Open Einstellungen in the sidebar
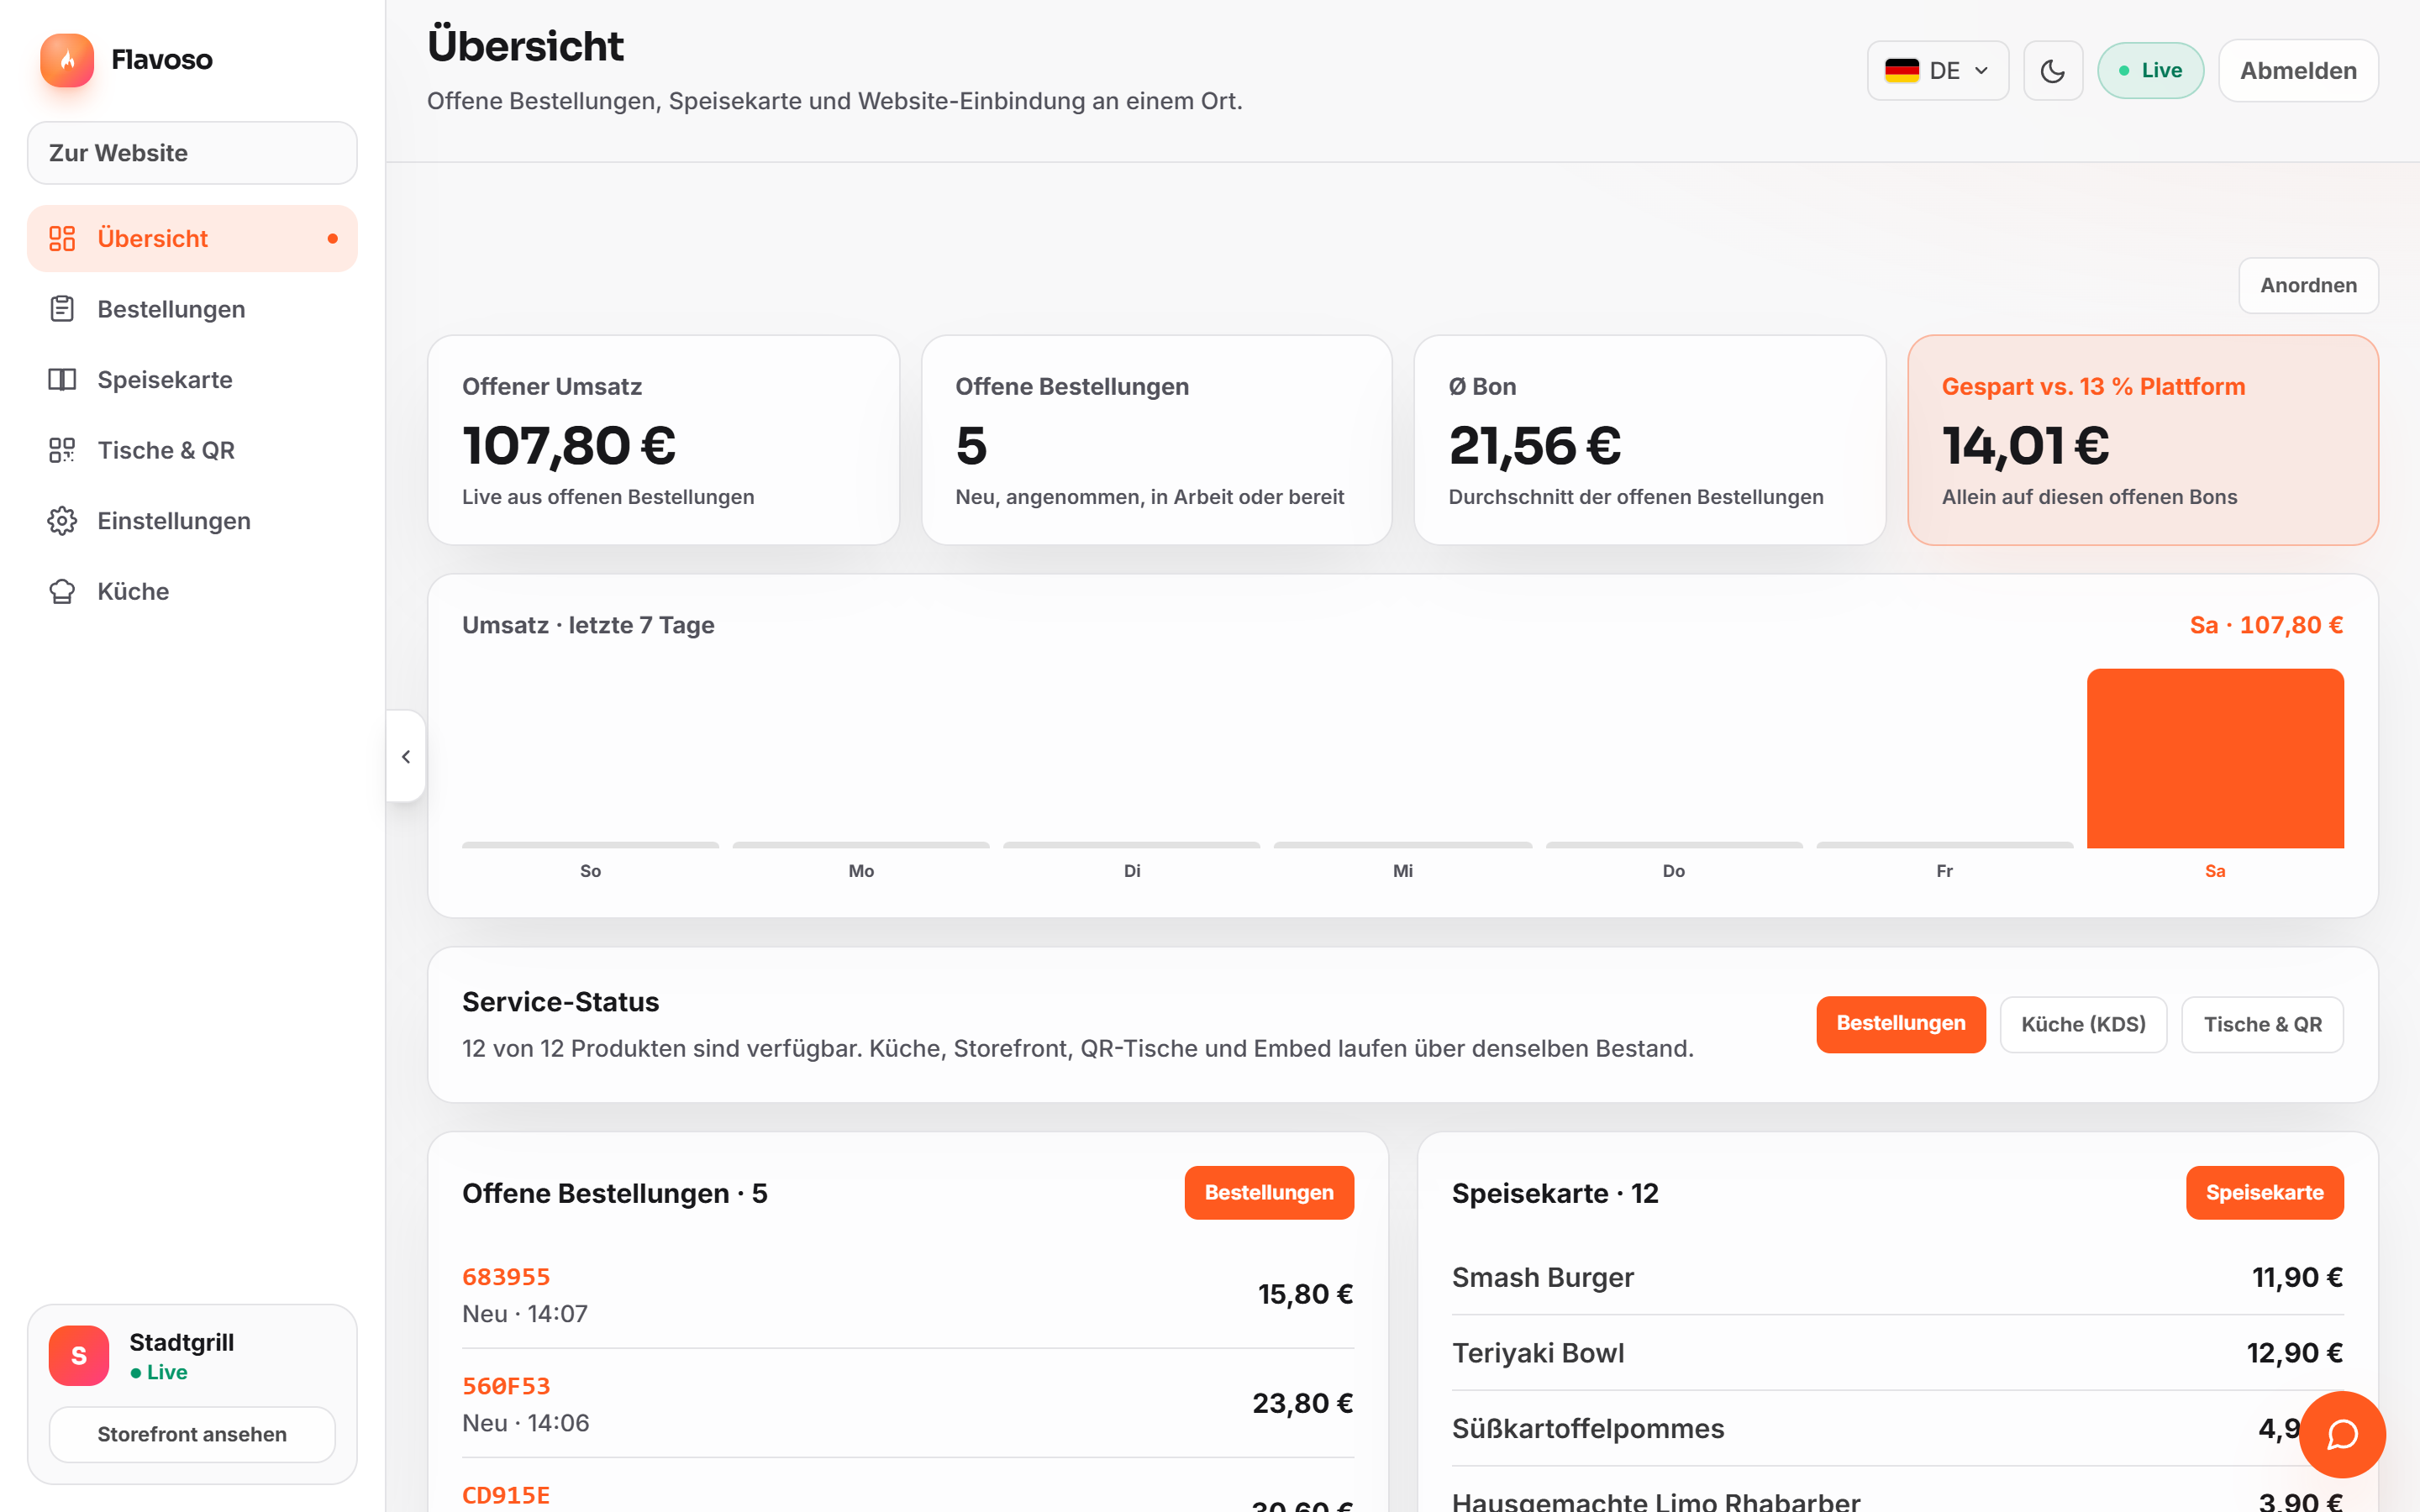This screenshot has height=1512, width=2420. (x=192, y=521)
